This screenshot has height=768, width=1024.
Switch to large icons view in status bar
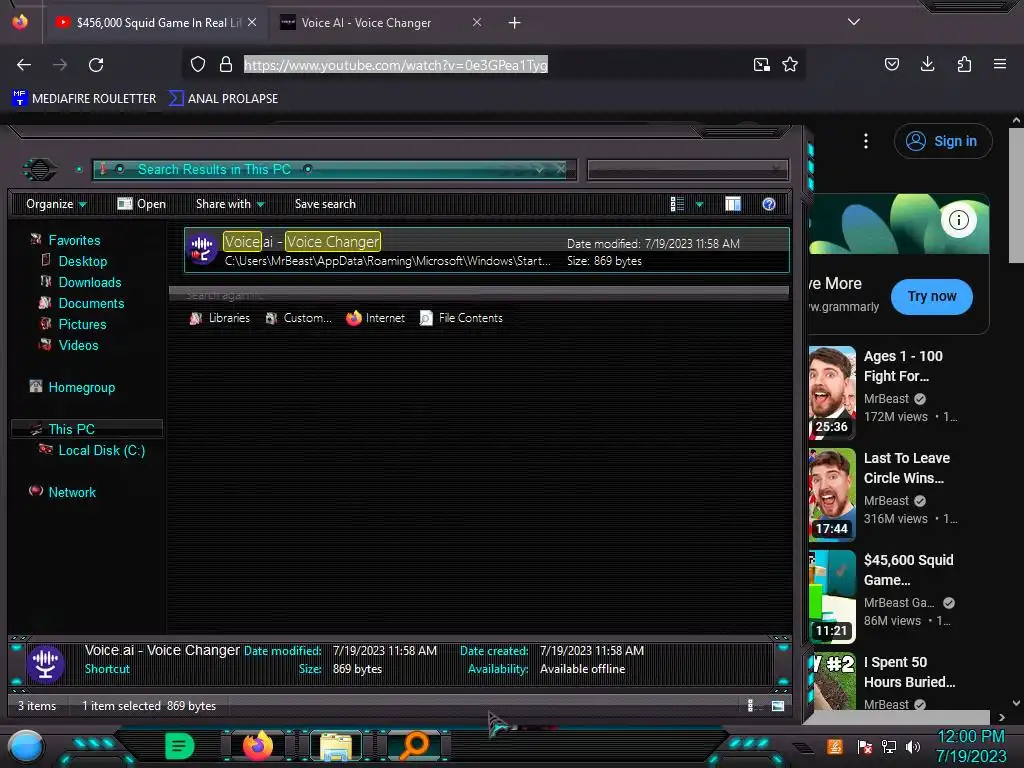pos(778,705)
